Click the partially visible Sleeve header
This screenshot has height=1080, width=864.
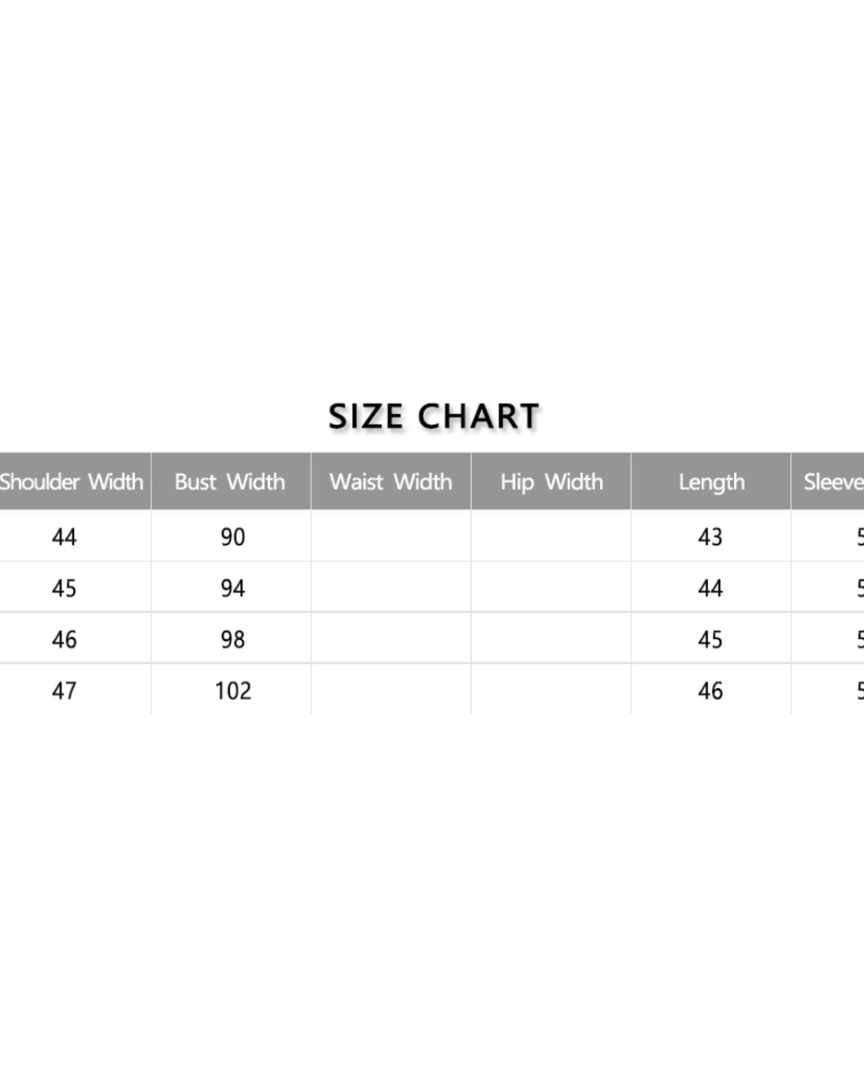coord(833,482)
